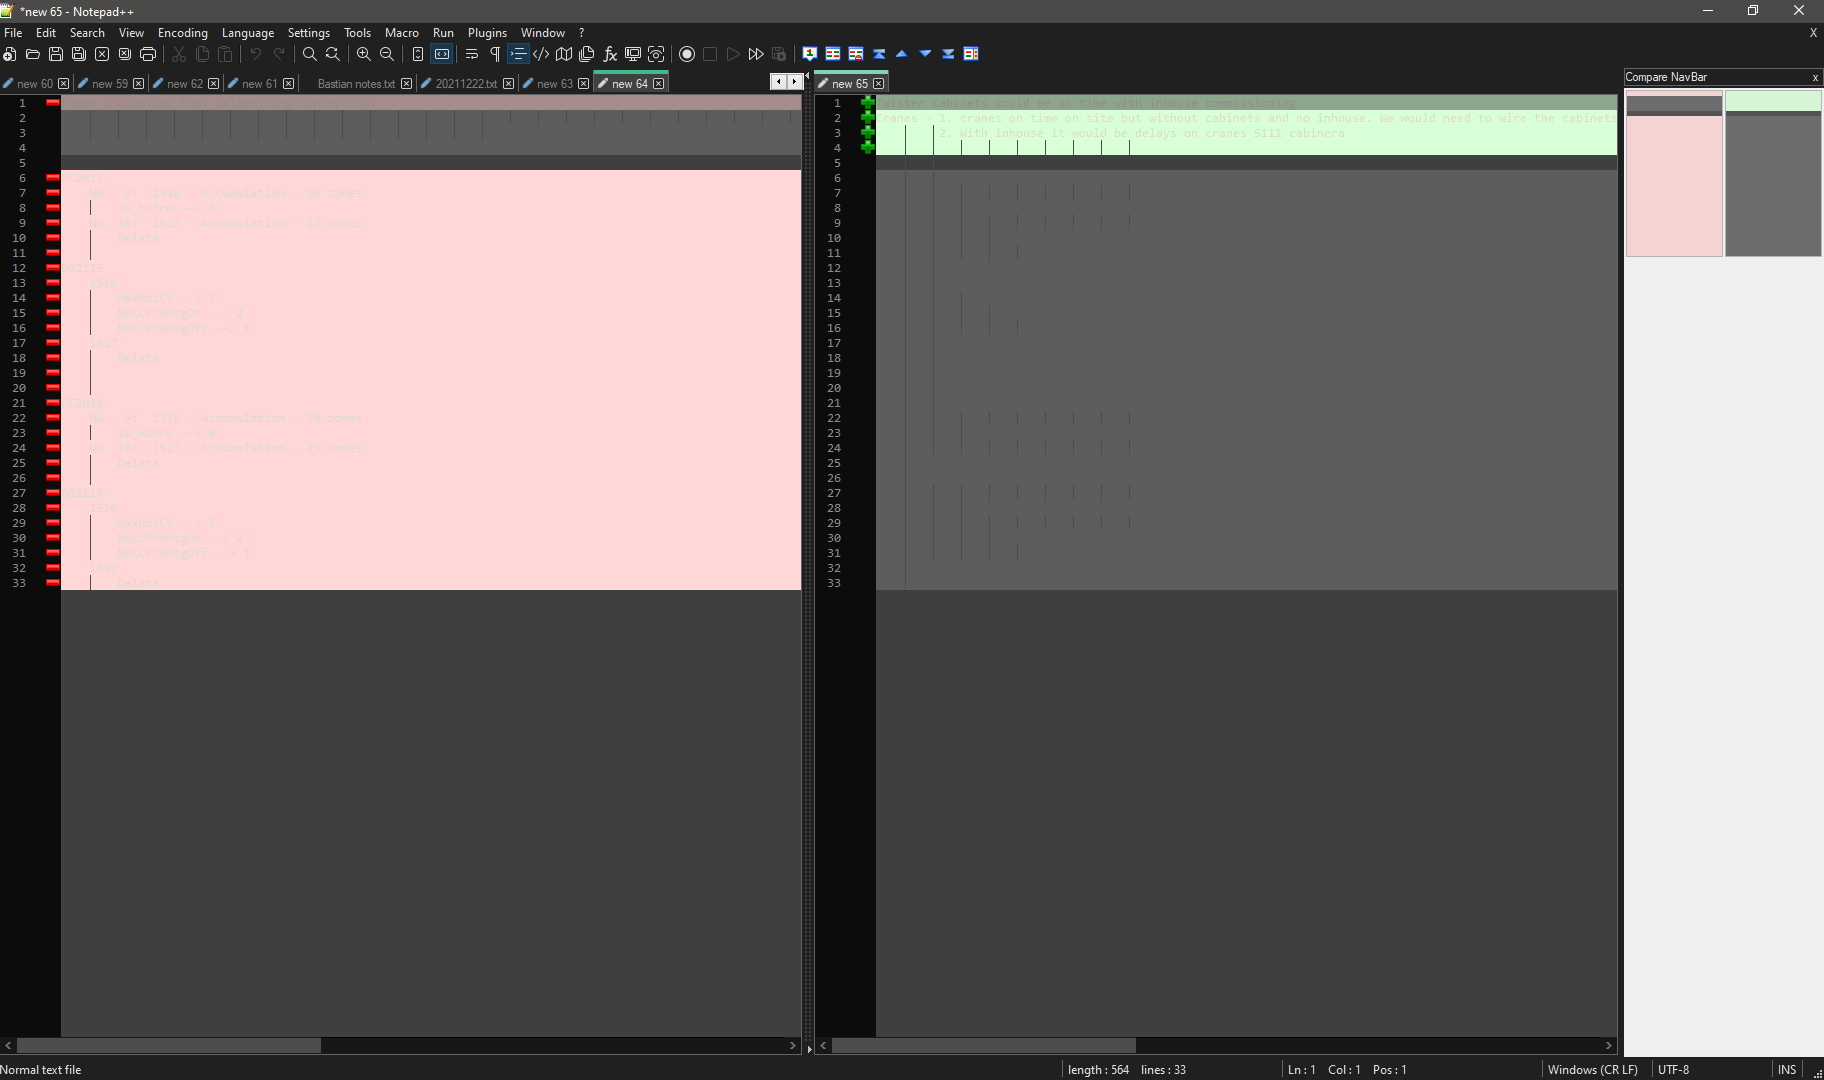Go to next difference with down arrow
Screen dimensions: 1824x1080
(x=925, y=54)
